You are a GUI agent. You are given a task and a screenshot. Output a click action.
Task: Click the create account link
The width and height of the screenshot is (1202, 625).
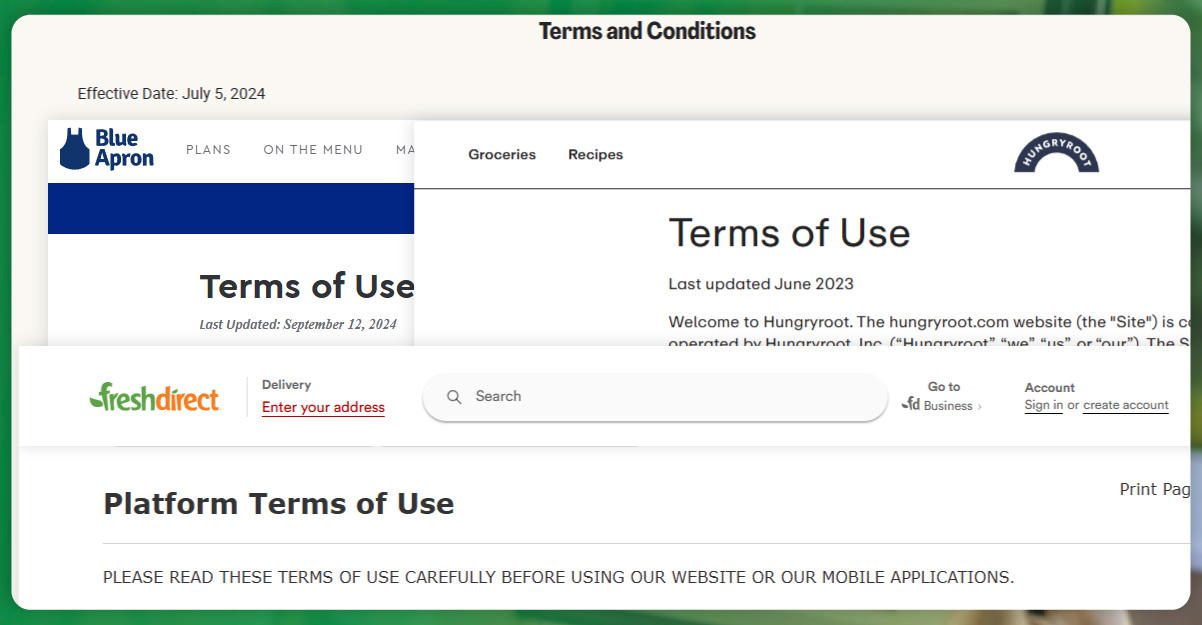point(1125,405)
